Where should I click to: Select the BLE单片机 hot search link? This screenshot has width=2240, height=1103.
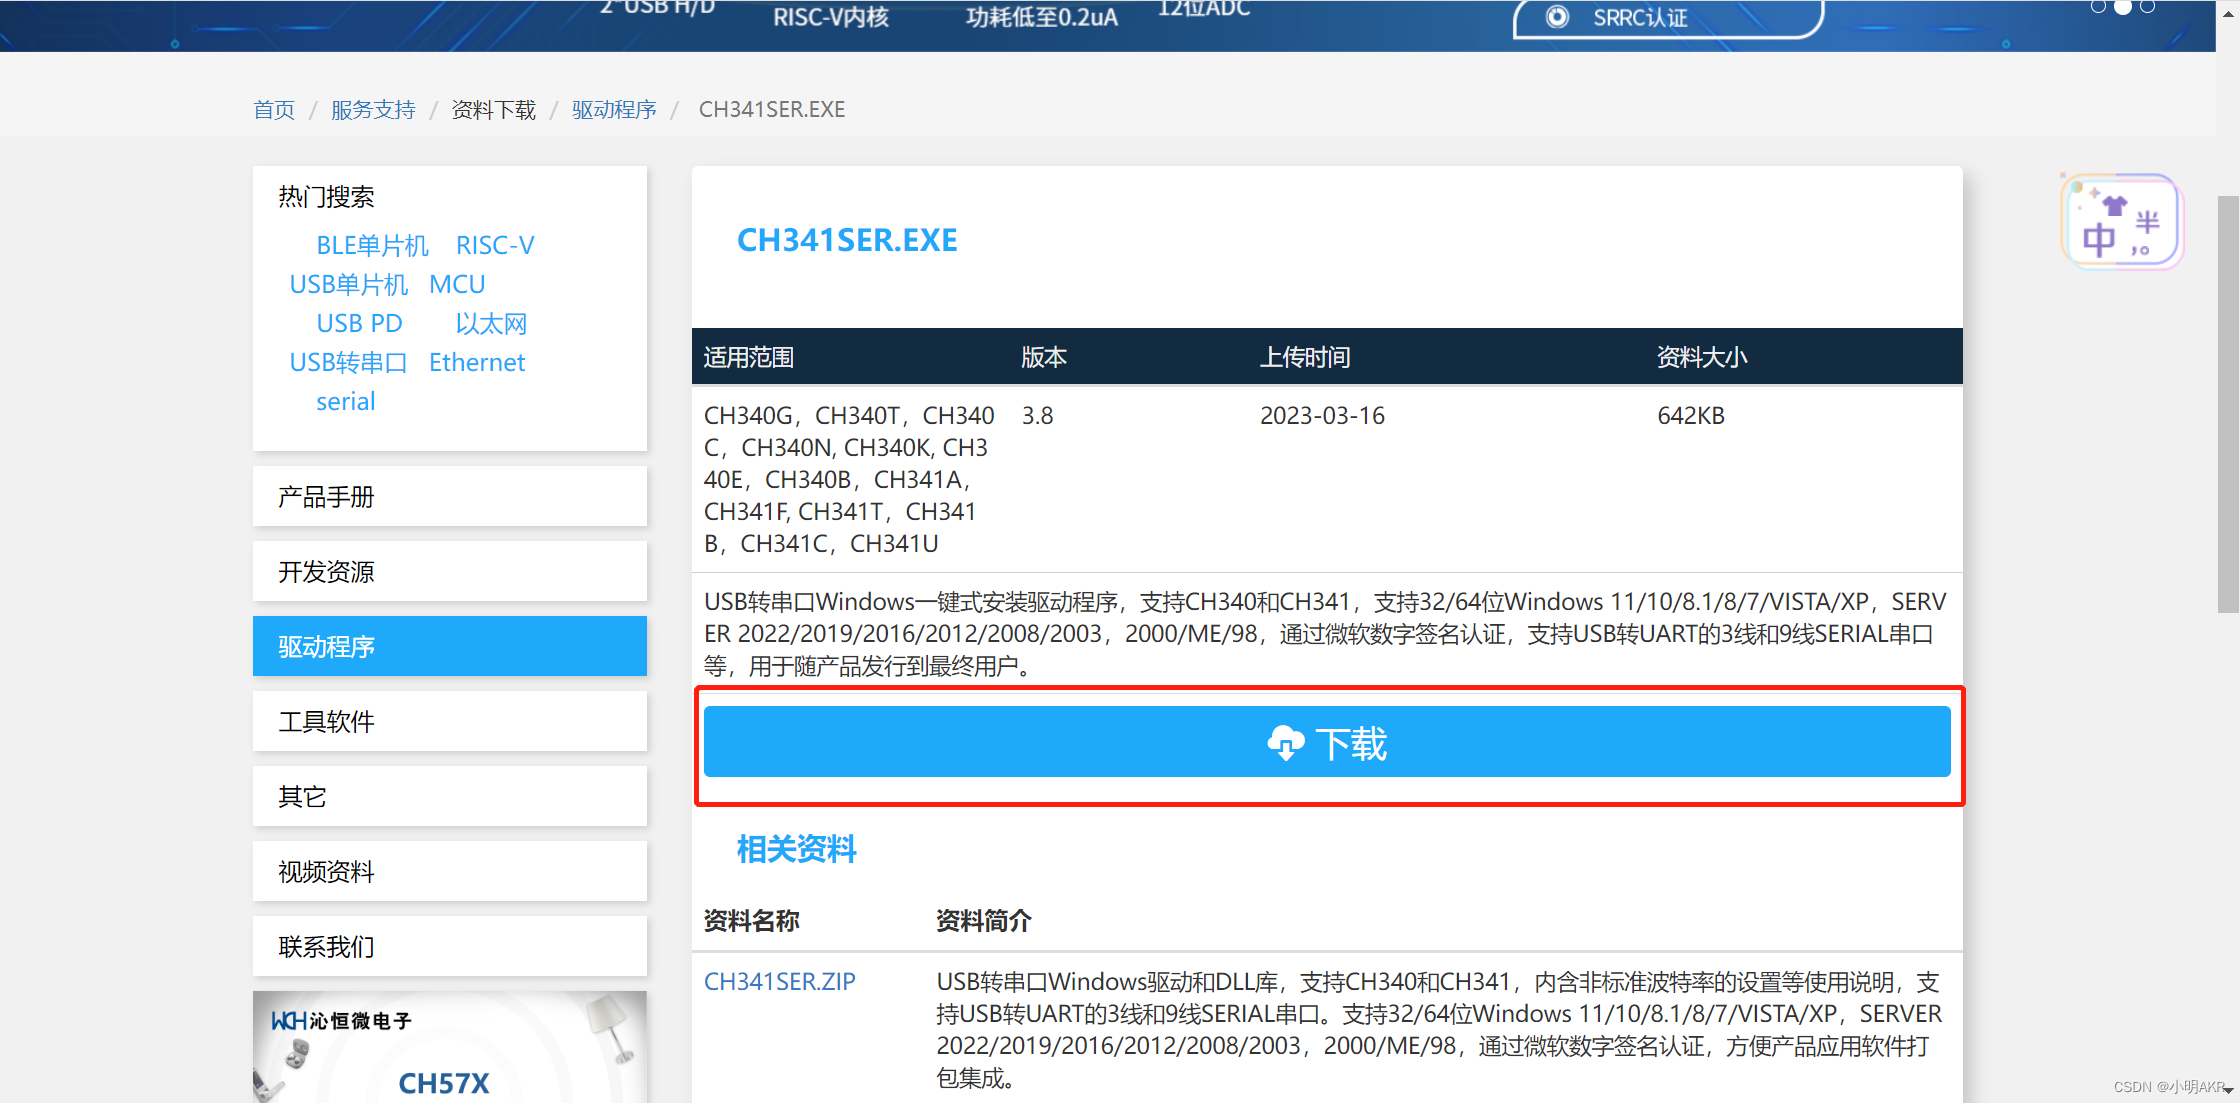click(x=372, y=245)
